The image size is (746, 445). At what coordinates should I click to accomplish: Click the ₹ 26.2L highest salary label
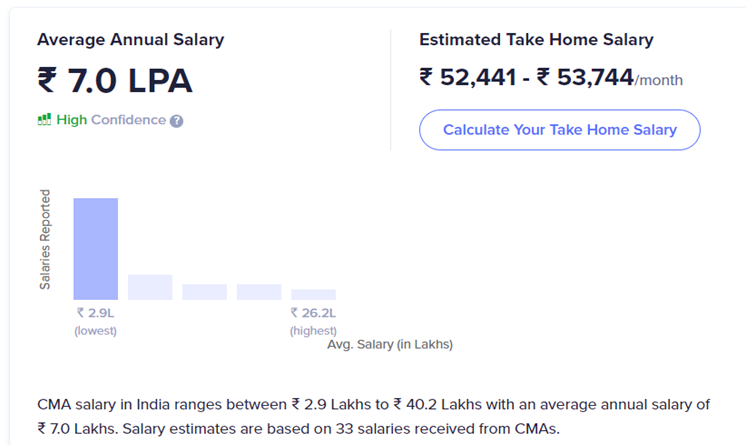tap(313, 313)
